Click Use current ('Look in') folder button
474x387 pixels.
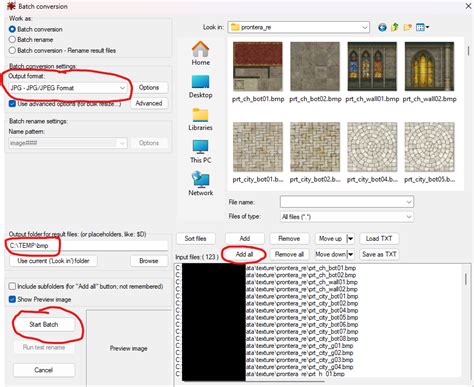[53, 261]
